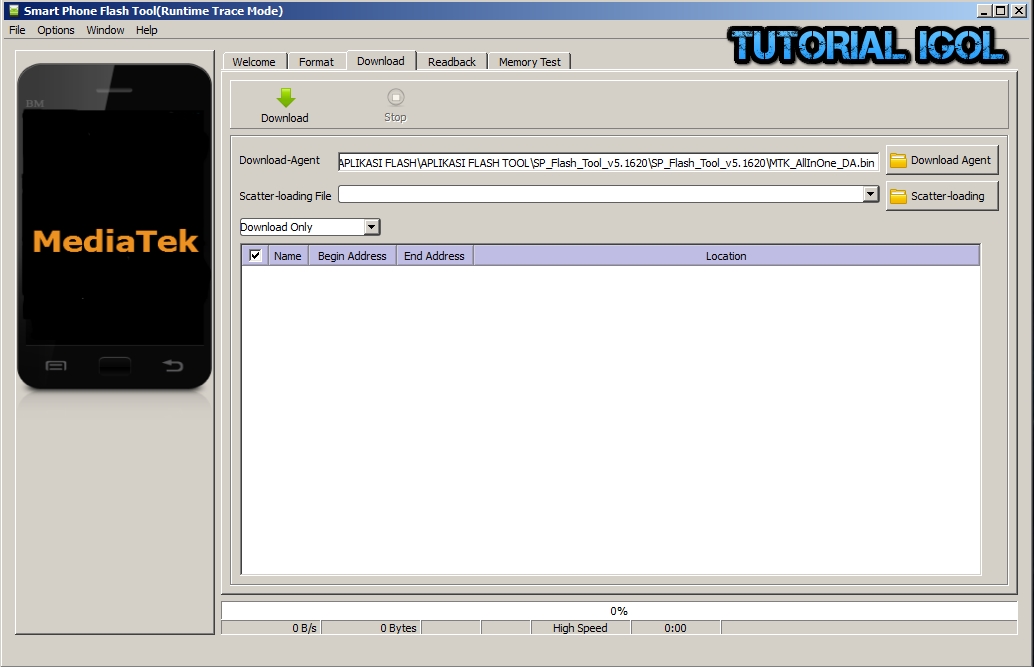Click the Location column header

[726, 255]
